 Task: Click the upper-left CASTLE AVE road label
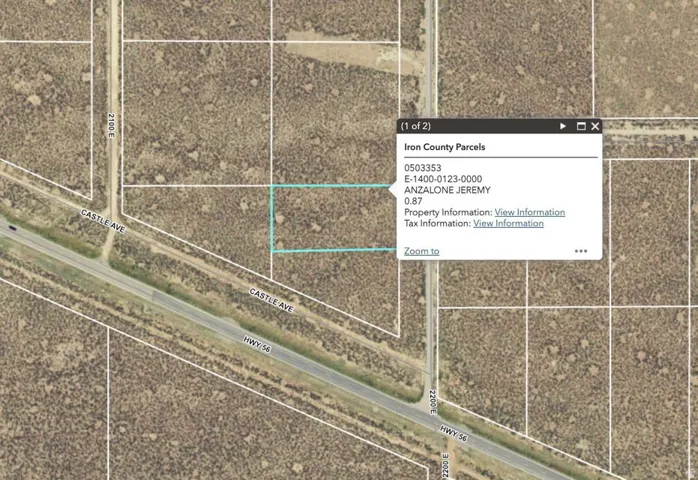click(103, 221)
